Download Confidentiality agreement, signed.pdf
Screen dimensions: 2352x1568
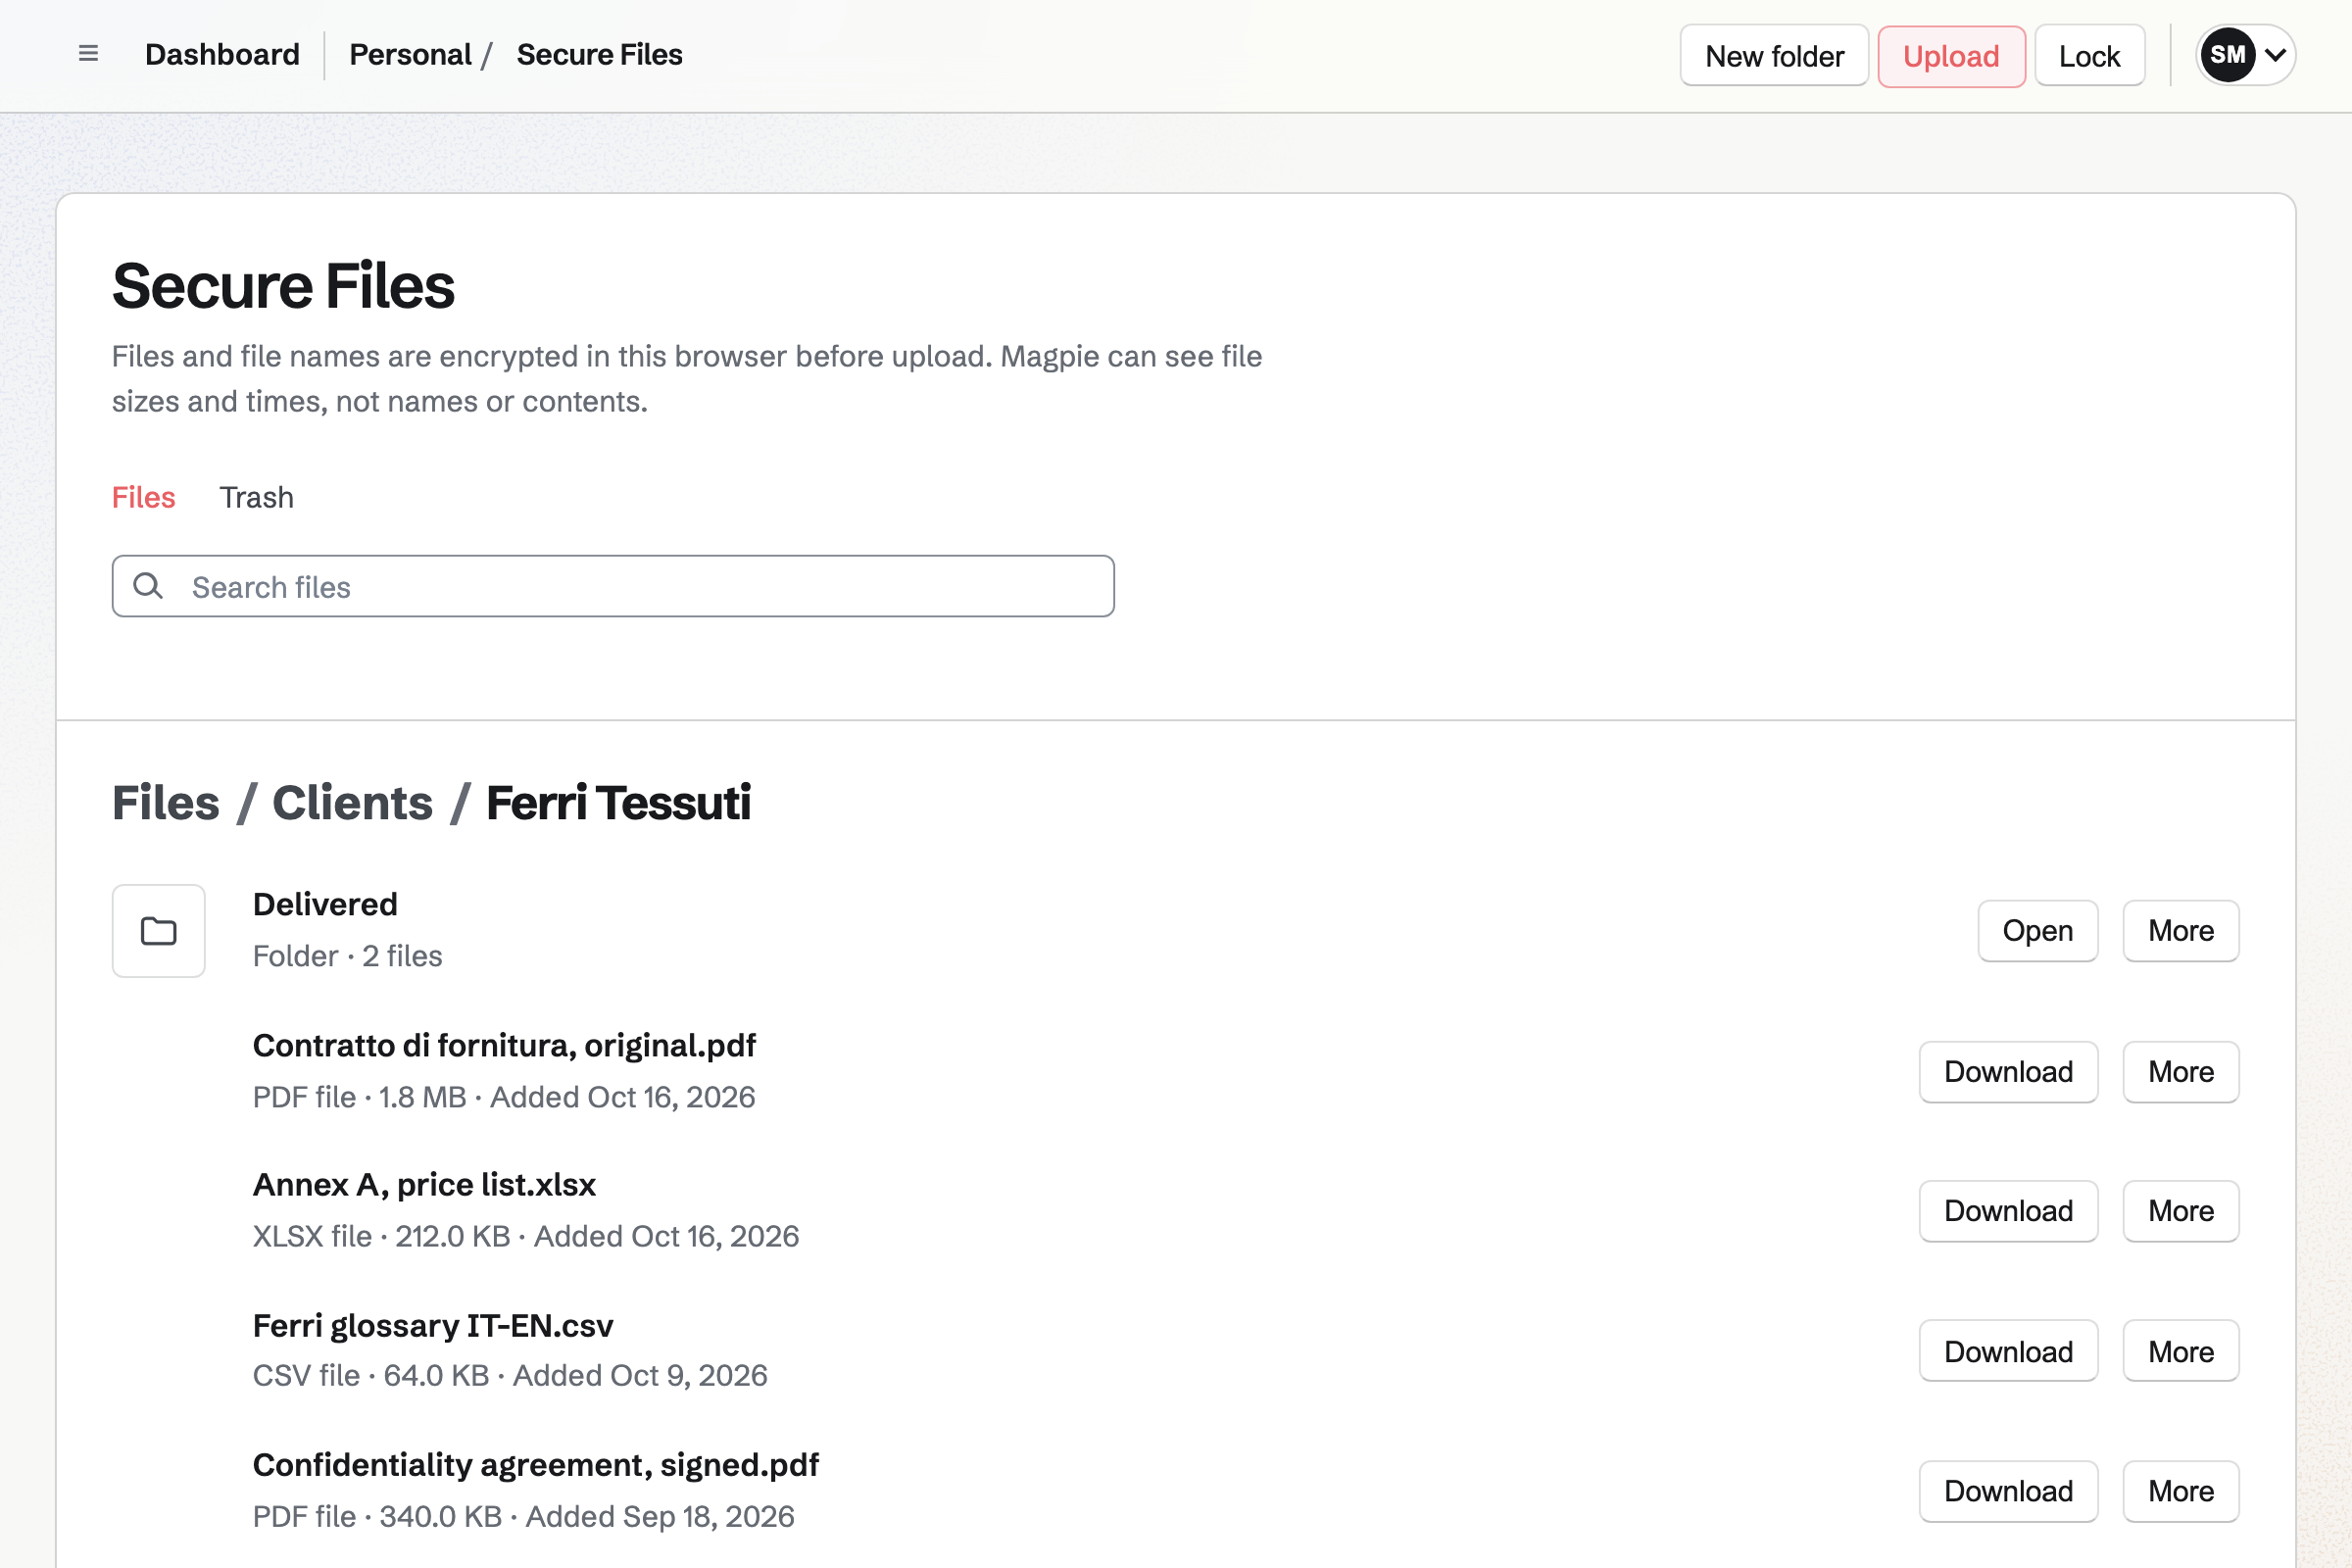(x=2008, y=1491)
